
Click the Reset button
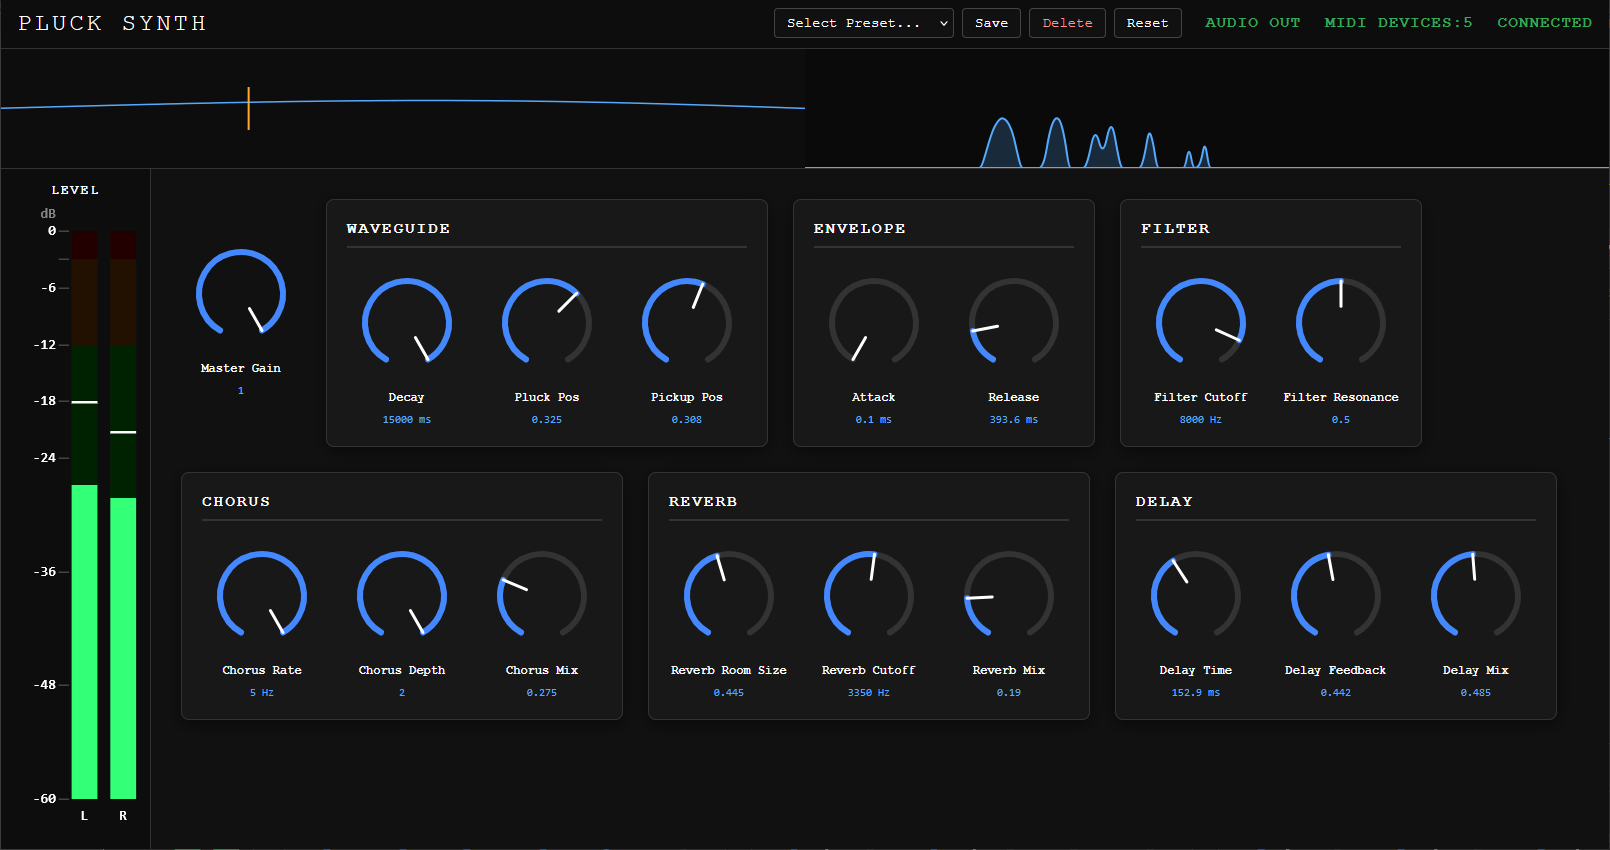1147,23
